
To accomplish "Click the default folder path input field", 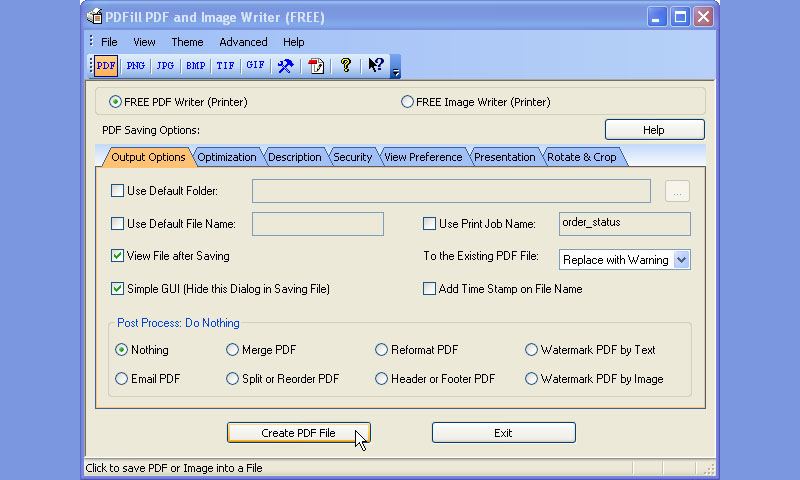I will pos(452,191).
